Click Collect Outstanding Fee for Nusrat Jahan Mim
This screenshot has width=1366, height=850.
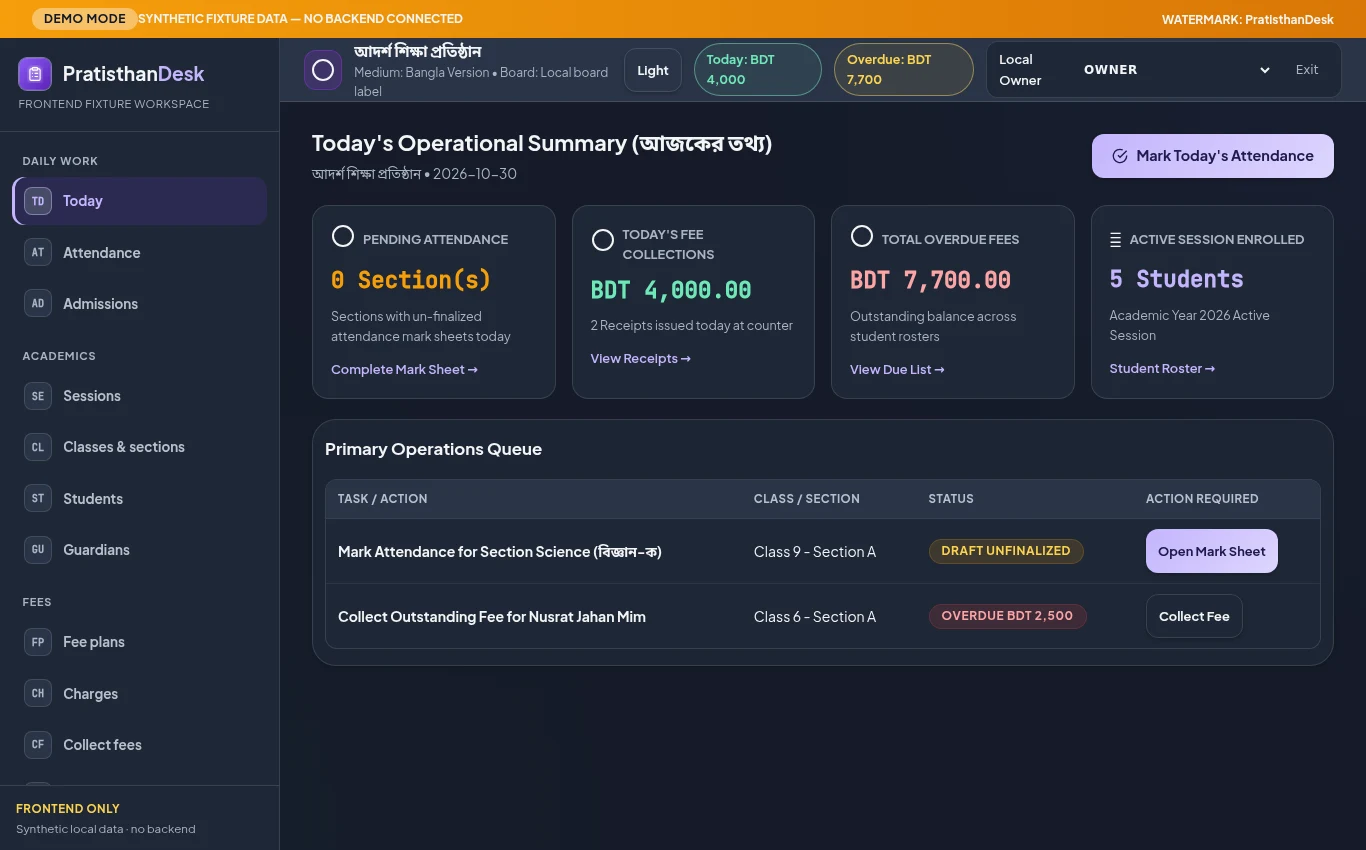pyautogui.click(x=492, y=617)
